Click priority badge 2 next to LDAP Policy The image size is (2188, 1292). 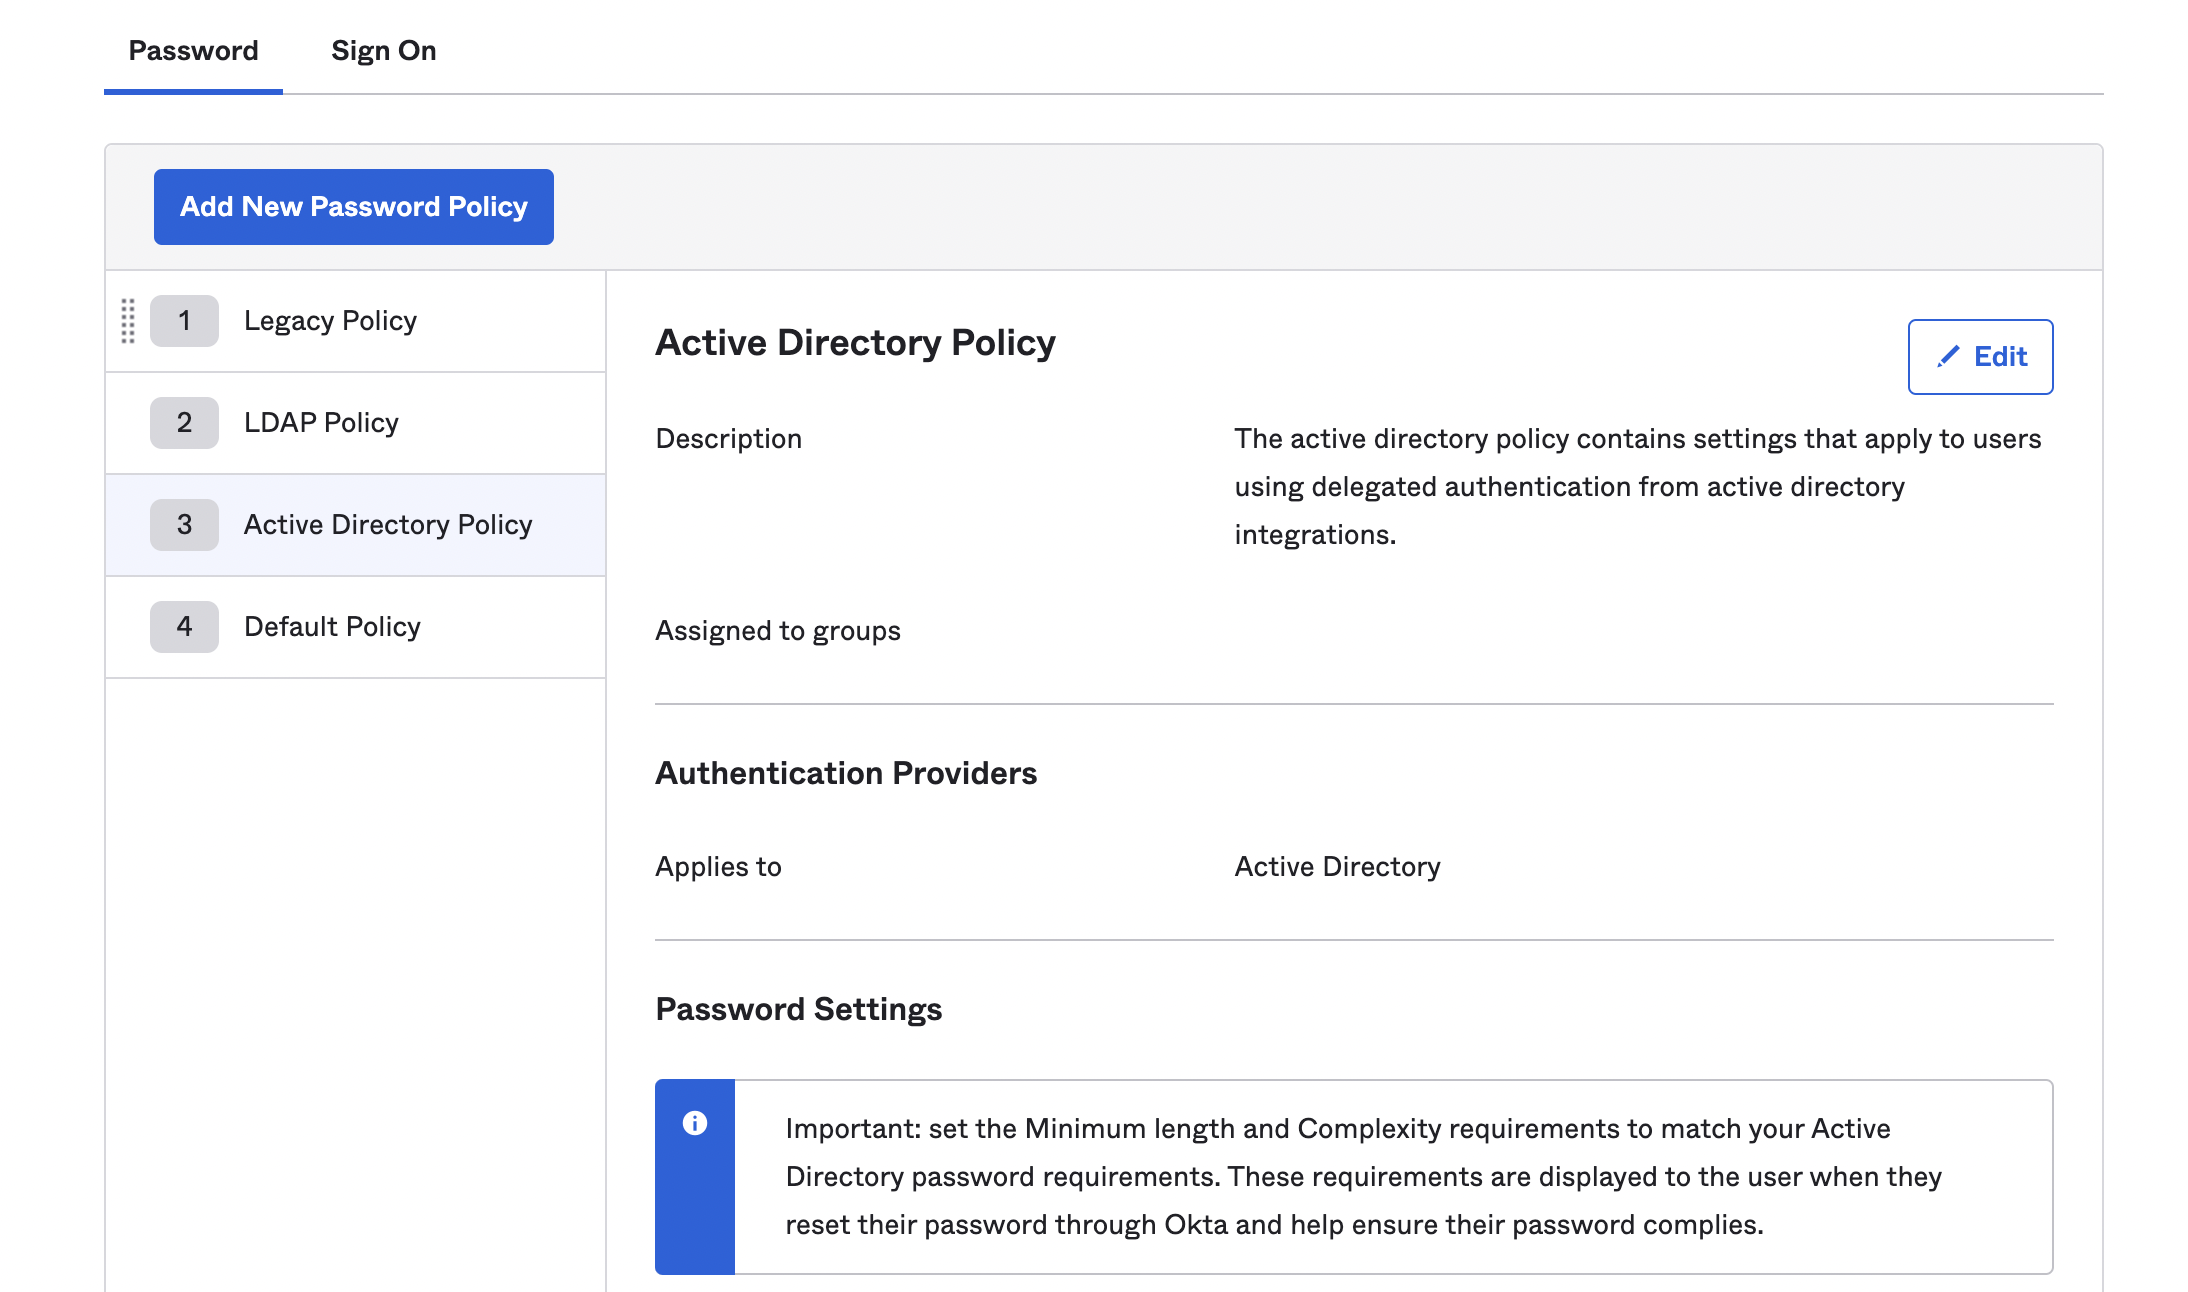(184, 422)
